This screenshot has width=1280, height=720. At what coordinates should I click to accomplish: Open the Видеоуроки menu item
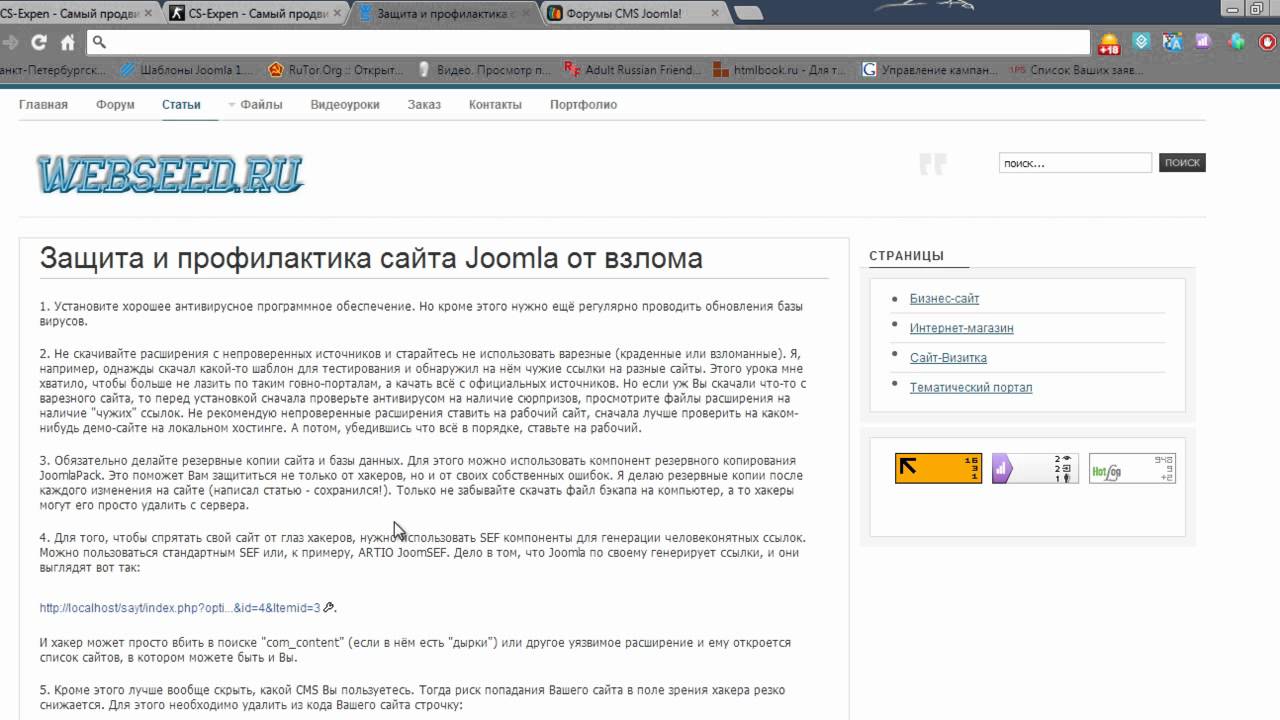point(344,104)
